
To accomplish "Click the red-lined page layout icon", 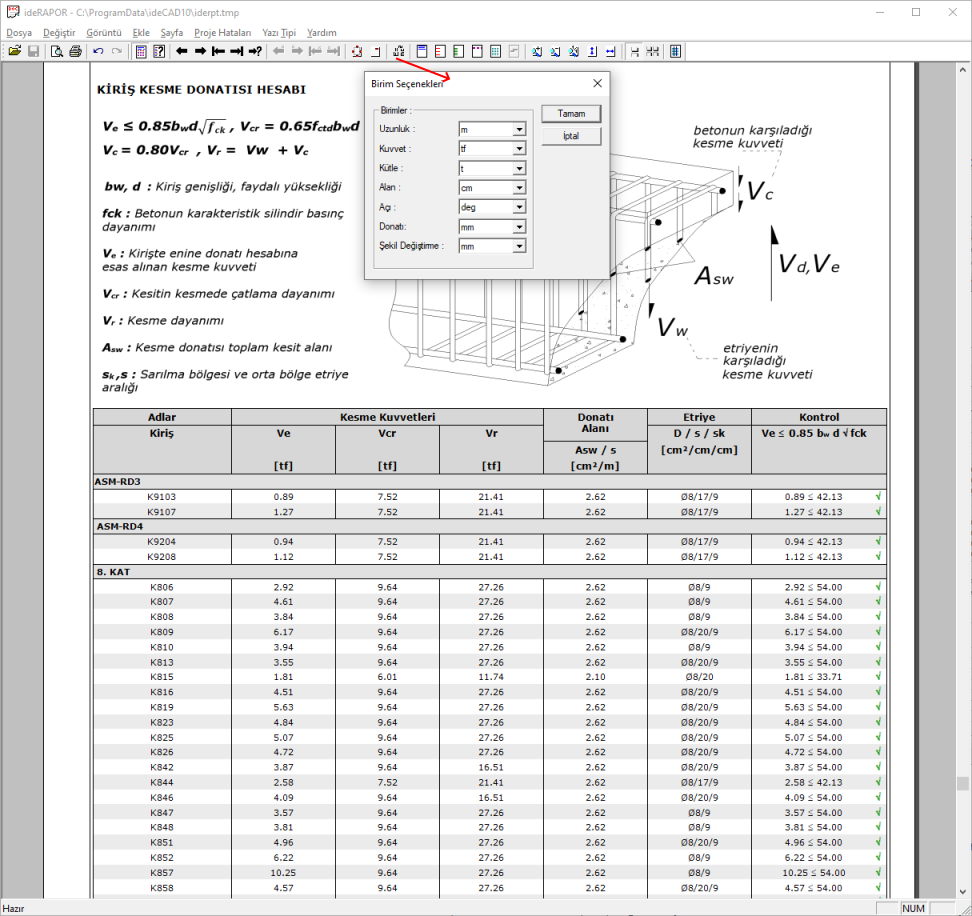I will [x=440, y=51].
